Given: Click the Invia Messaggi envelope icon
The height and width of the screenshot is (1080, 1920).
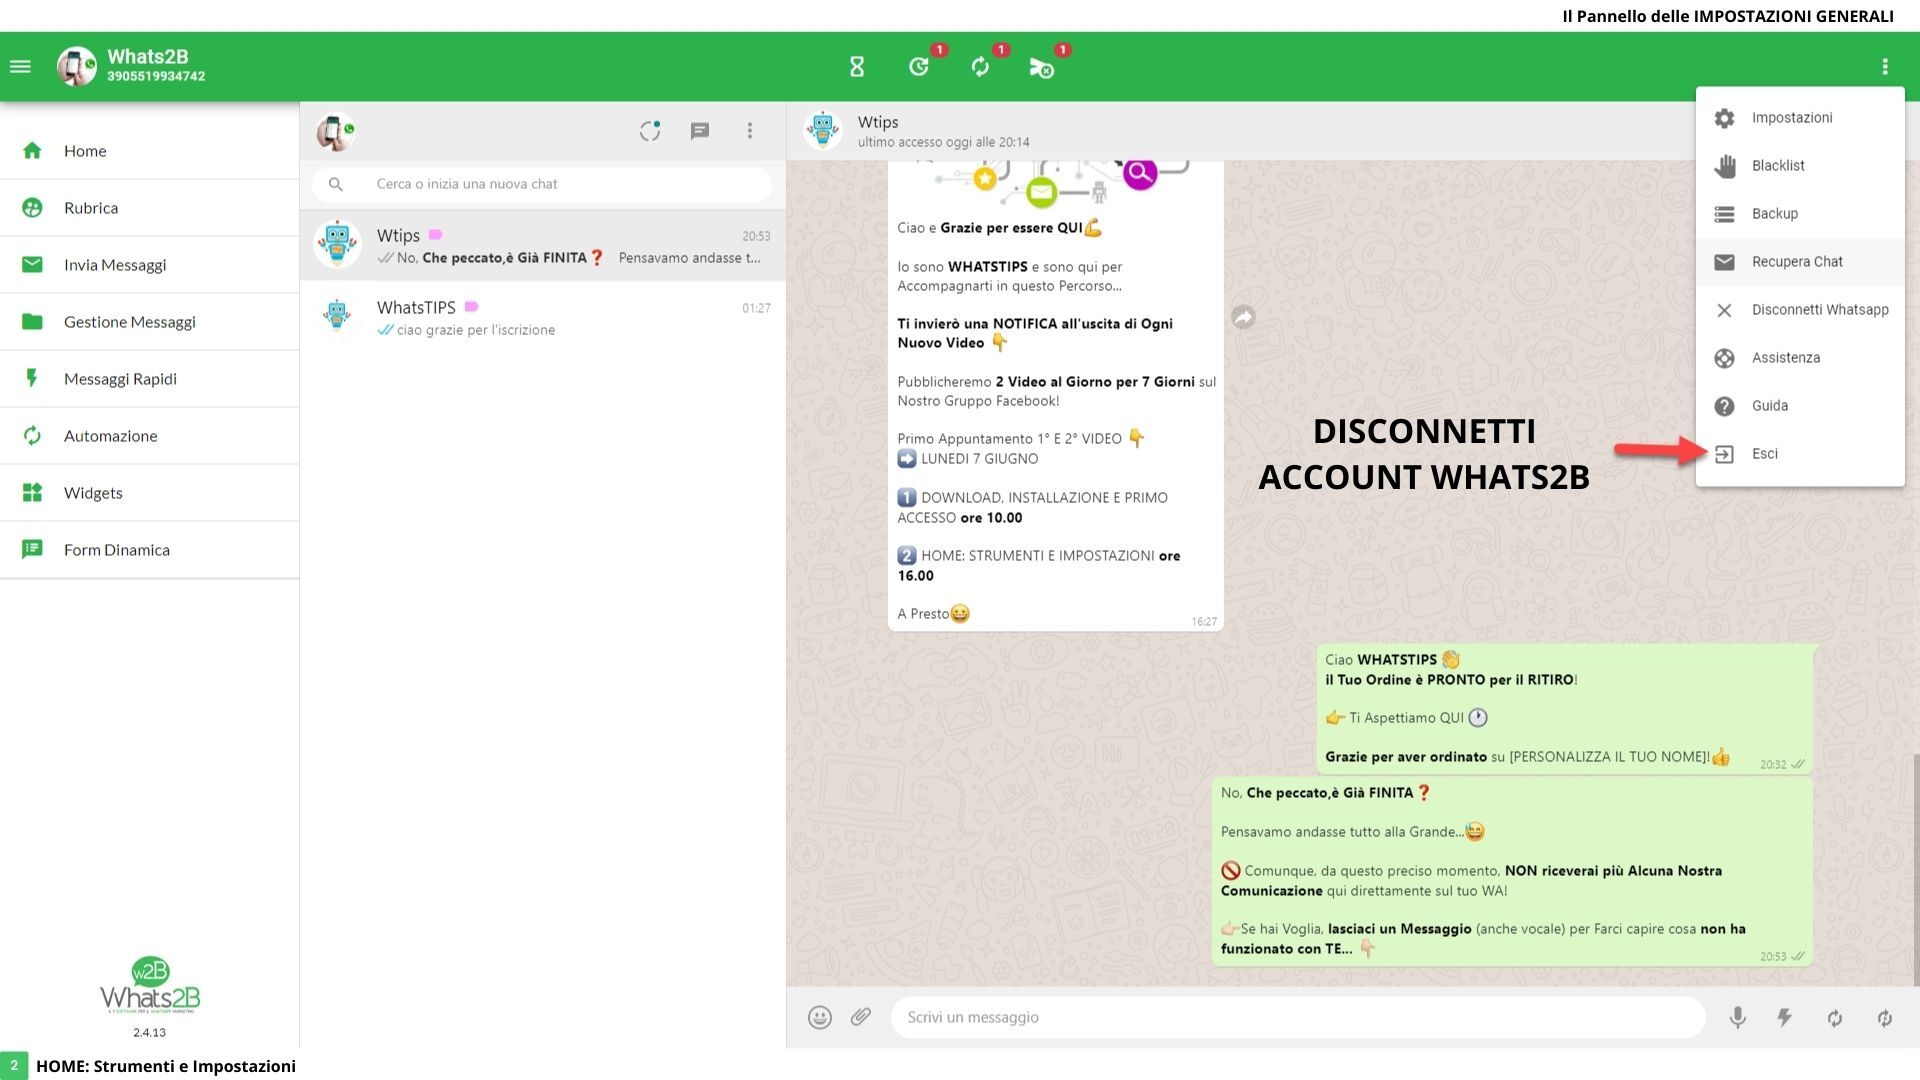Looking at the screenshot, I should point(32,265).
